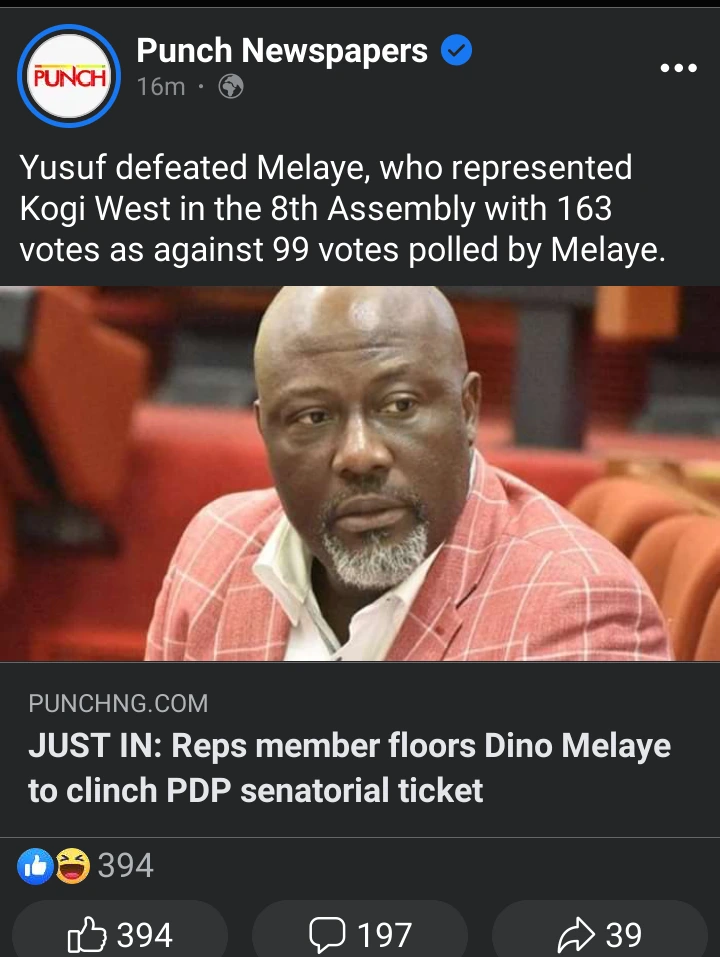Click the blue verified badge
The height and width of the screenshot is (957, 720).
(456, 50)
